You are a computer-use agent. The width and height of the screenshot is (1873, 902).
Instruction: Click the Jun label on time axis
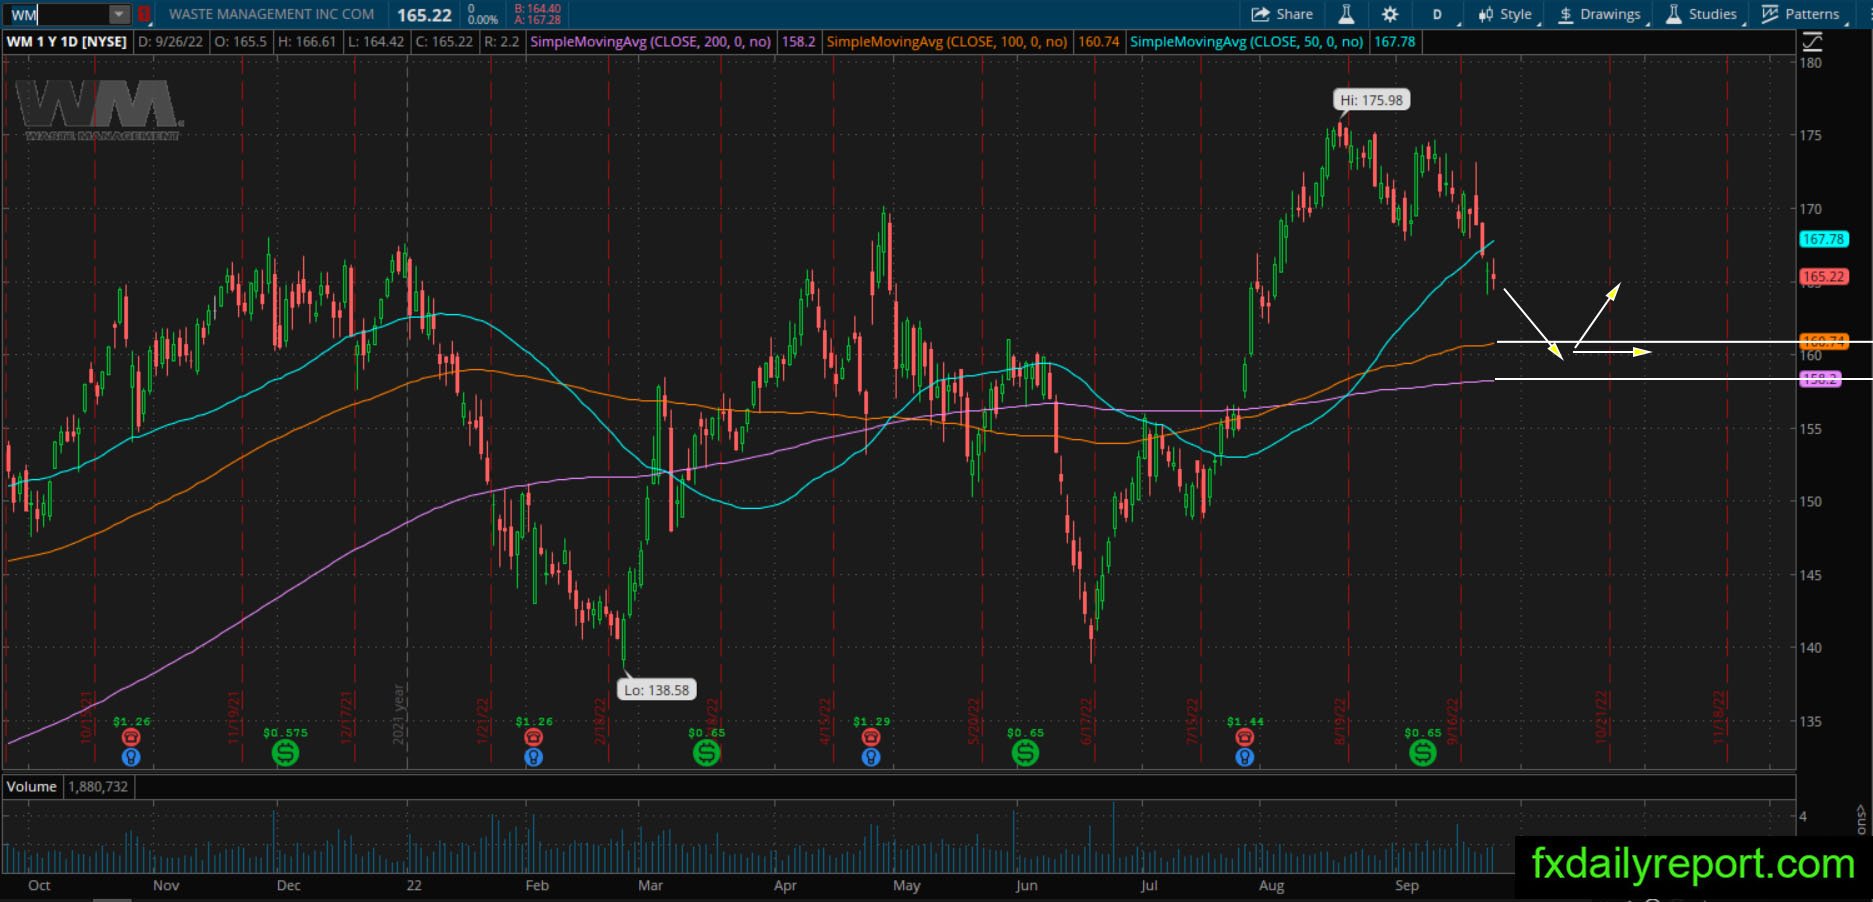click(1026, 885)
